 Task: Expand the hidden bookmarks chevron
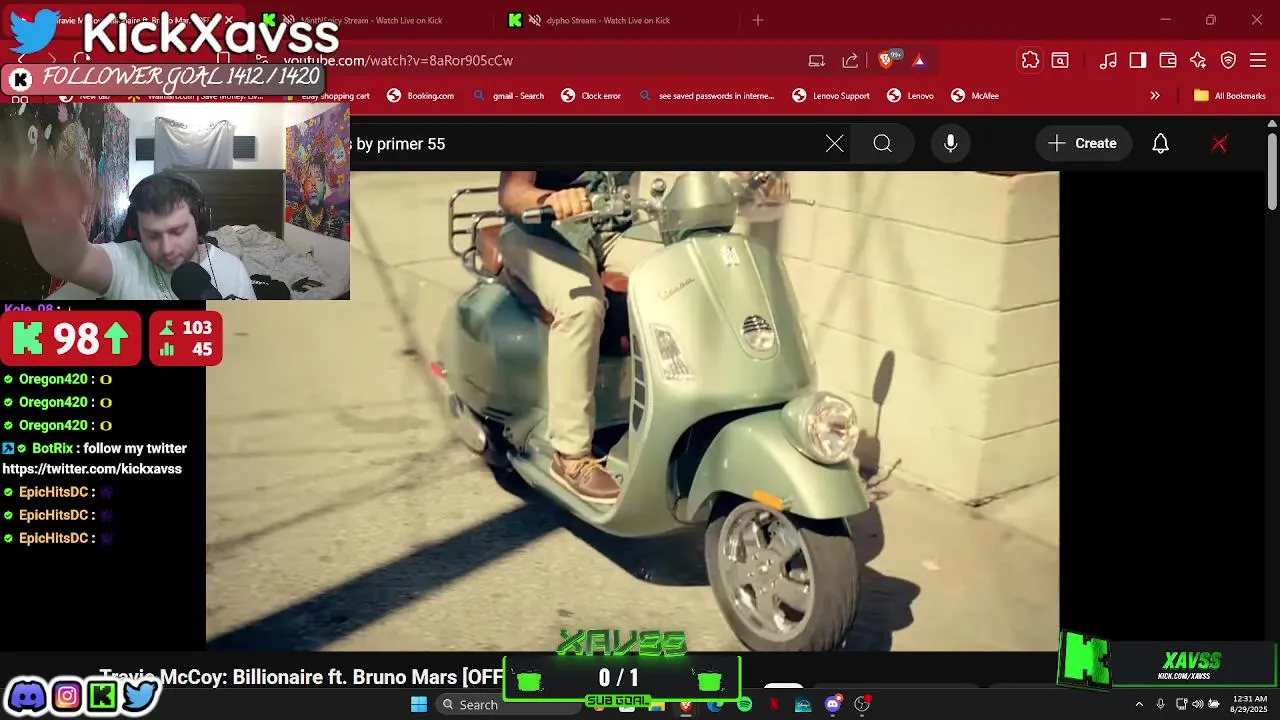[1155, 96]
